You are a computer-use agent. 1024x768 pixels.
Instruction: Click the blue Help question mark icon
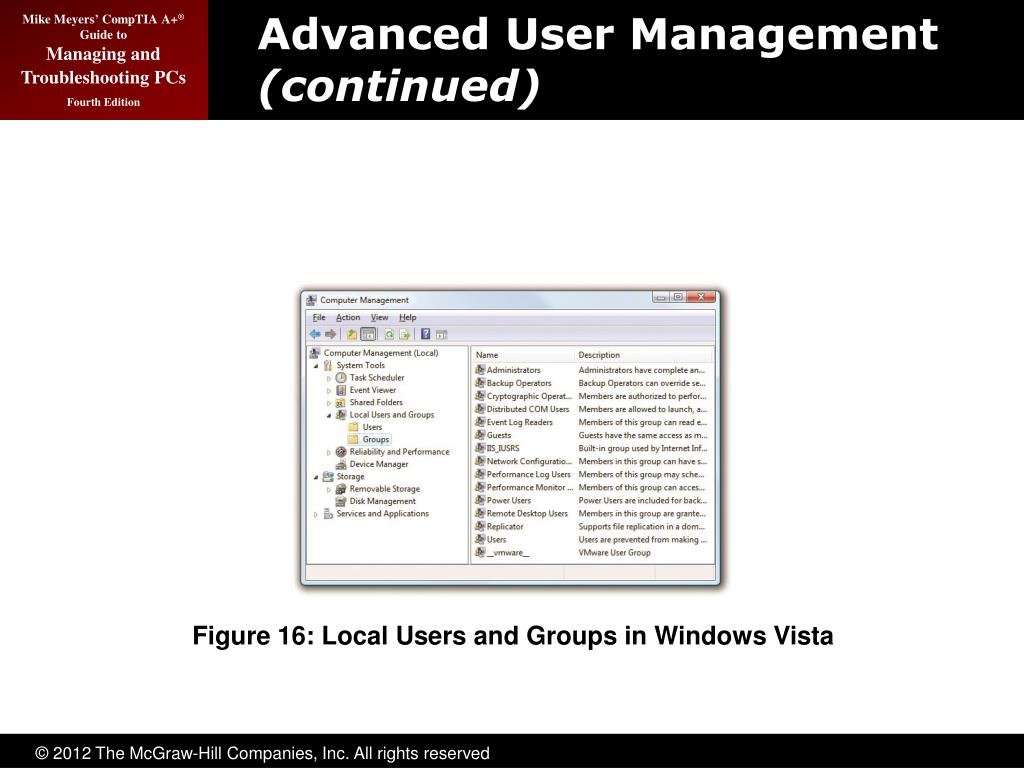[x=425, y=334]
